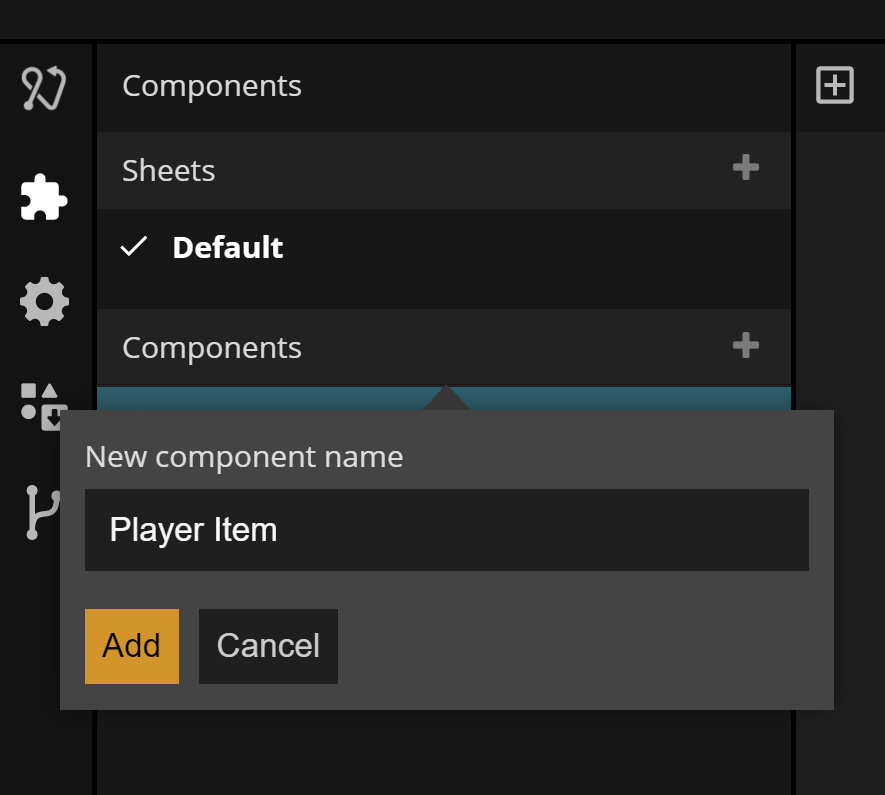
Task: Collapse the Components section header
Action: pyautogui.click(x=211, y=348)
